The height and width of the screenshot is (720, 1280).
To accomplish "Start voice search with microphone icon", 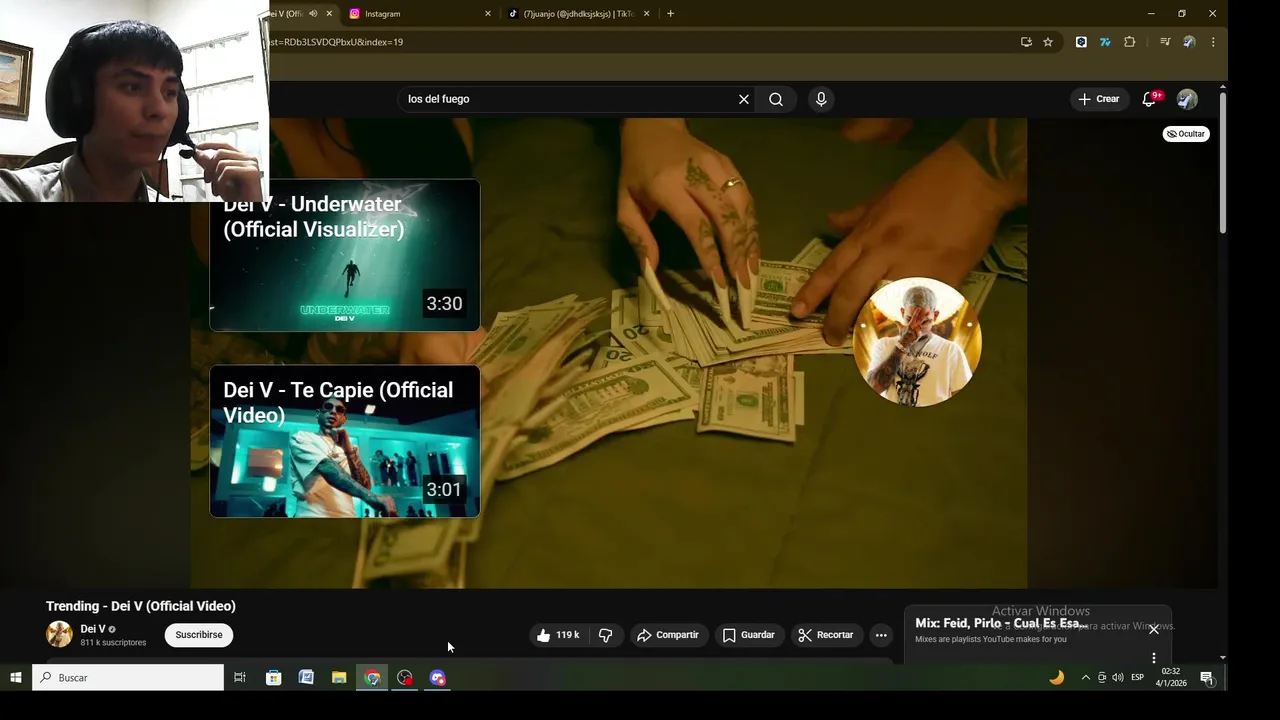I will pyautogui.click(x=821, y=99).
